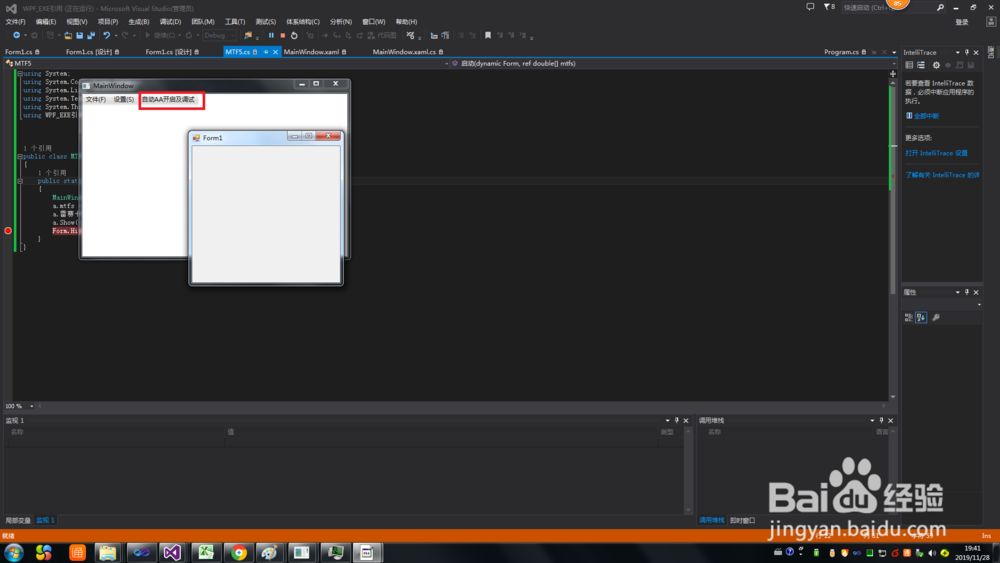Open Debug configuration dropdown

(219, 36)
